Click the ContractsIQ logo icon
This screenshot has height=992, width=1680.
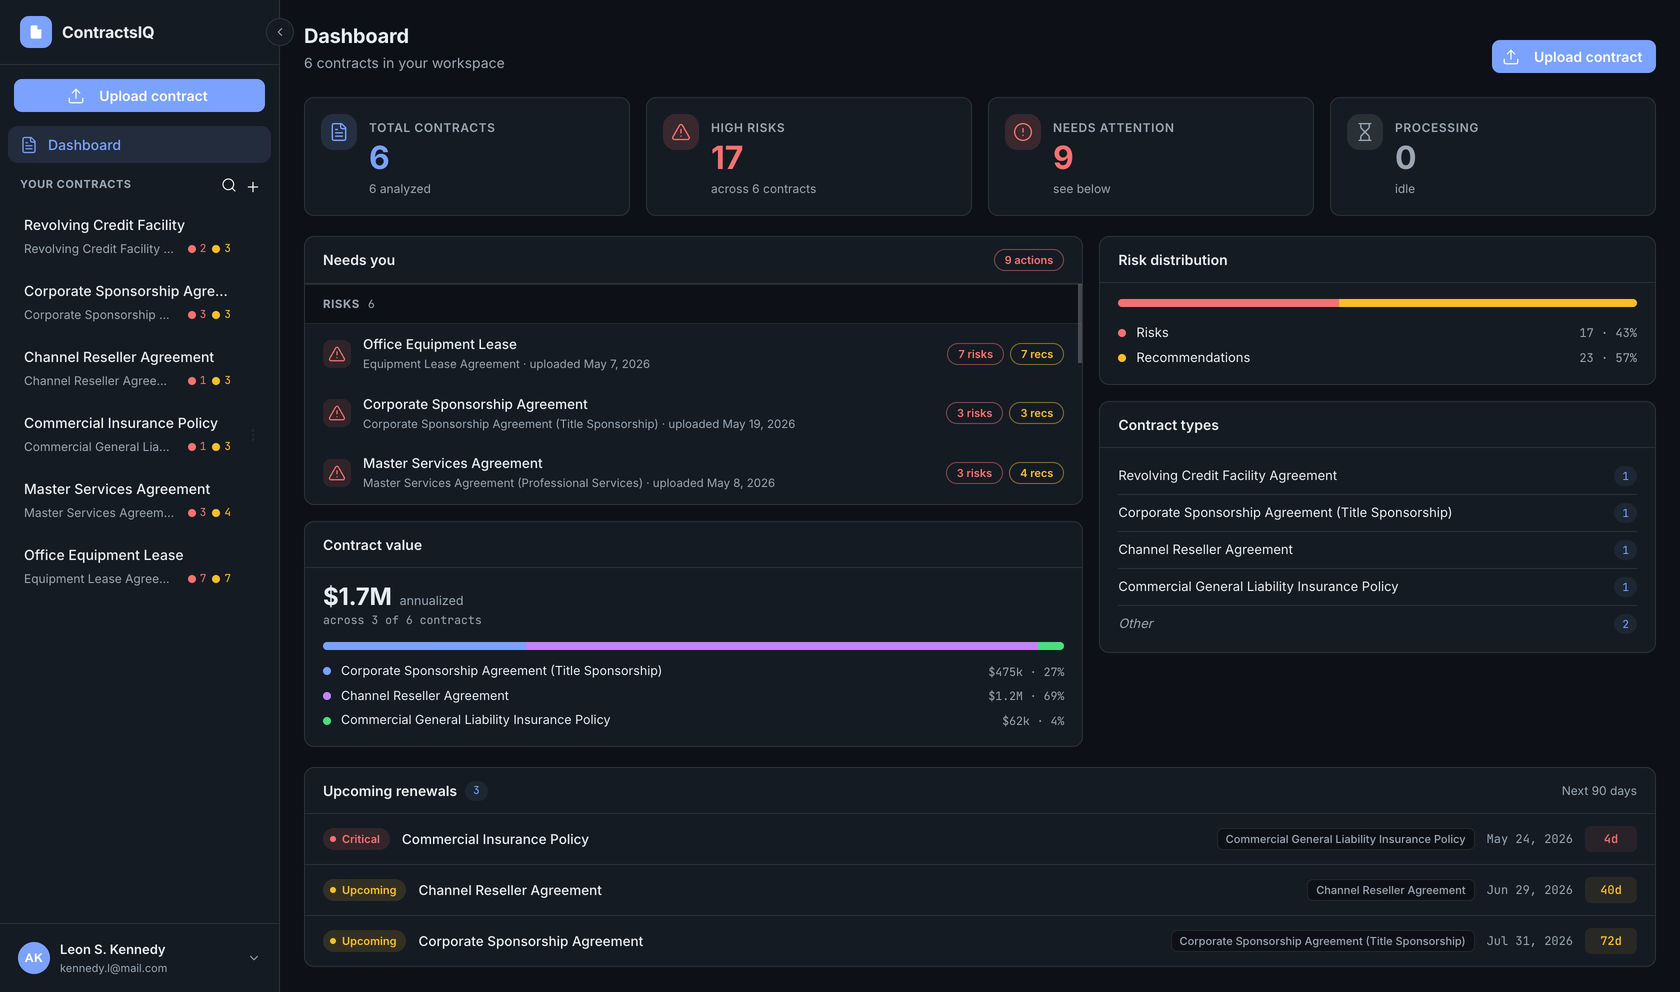[x=36, y=32]
